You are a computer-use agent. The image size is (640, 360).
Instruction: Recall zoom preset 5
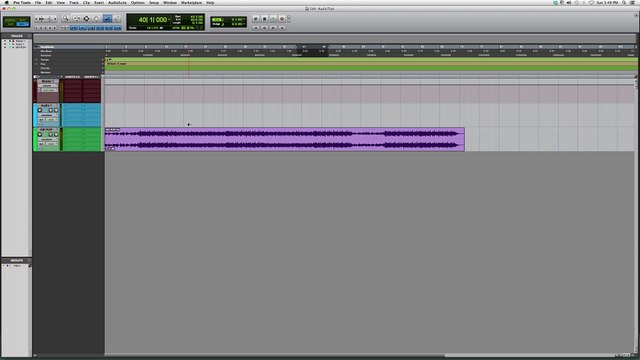[55, 28]
